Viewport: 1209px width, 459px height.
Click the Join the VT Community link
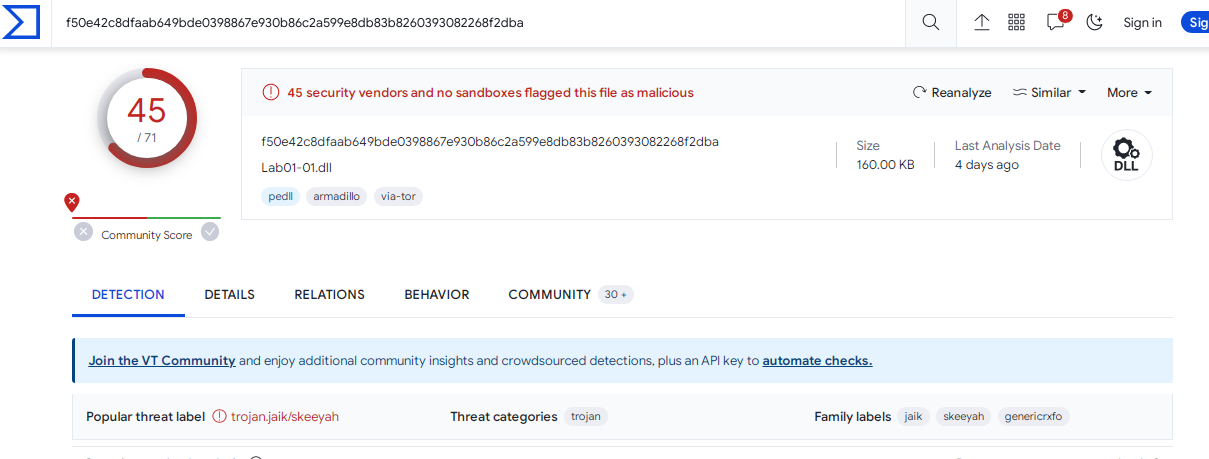pyautogui.click(x=162, y=361)
